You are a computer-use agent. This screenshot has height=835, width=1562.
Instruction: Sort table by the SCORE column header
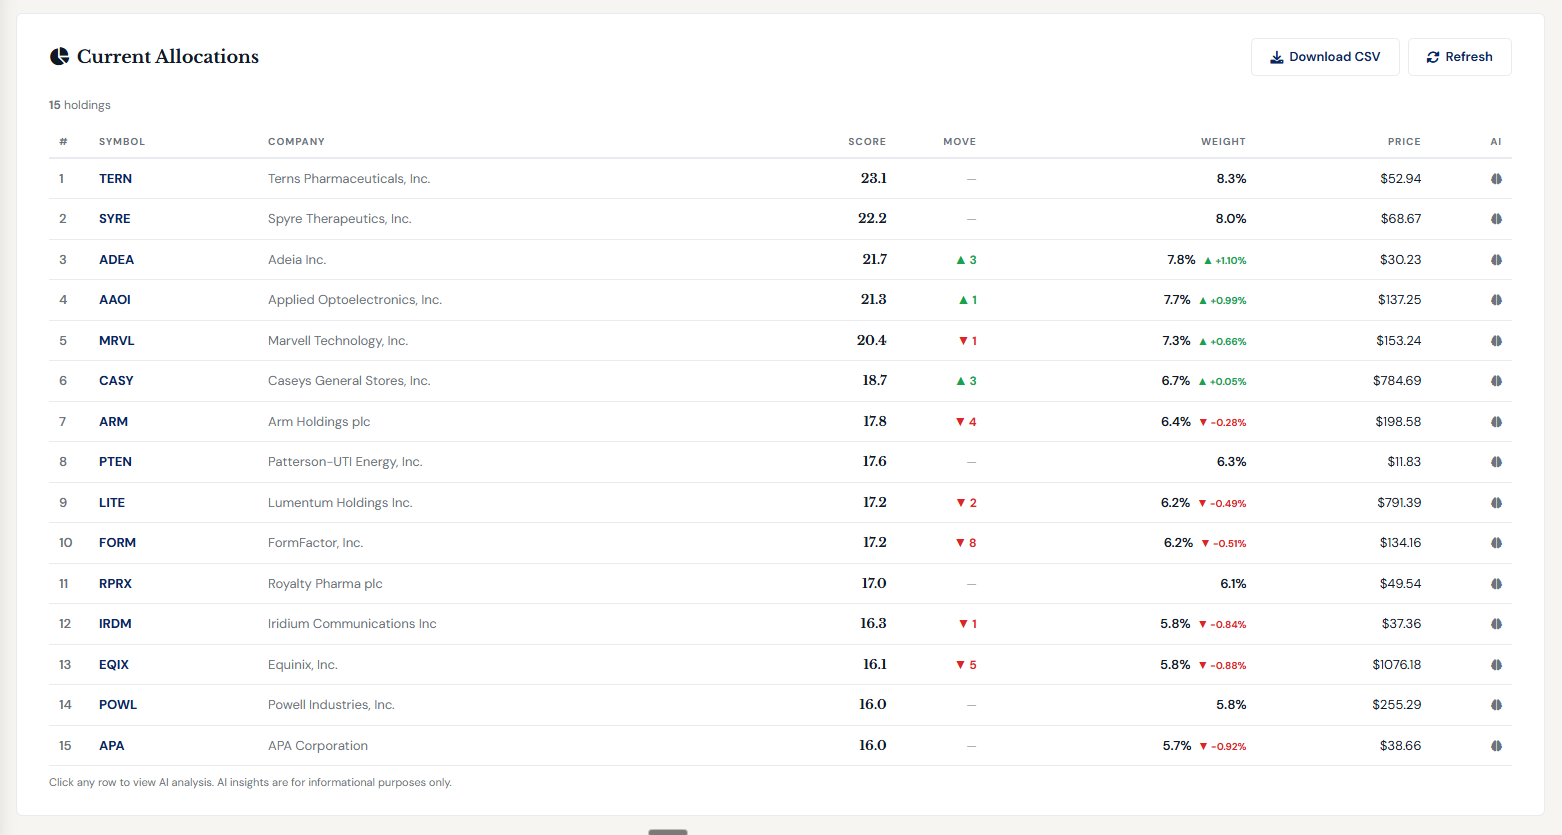coord(866,141)
